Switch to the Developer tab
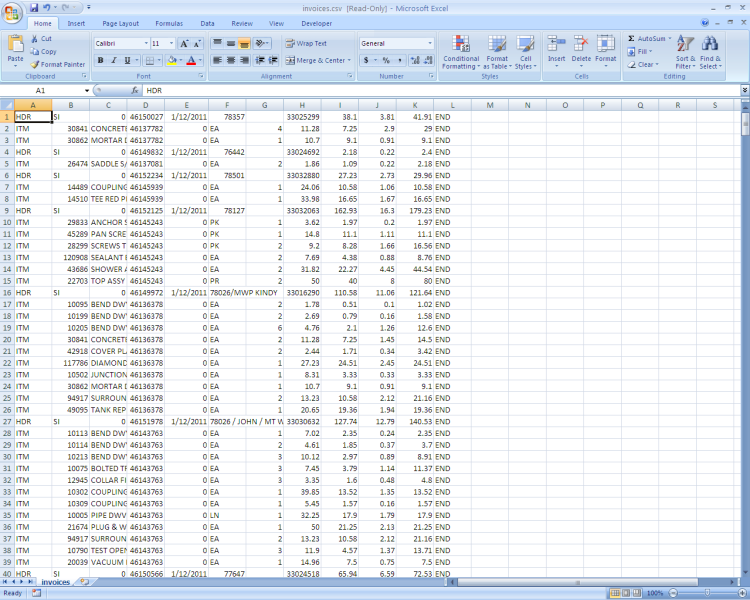 pos(316,23)
